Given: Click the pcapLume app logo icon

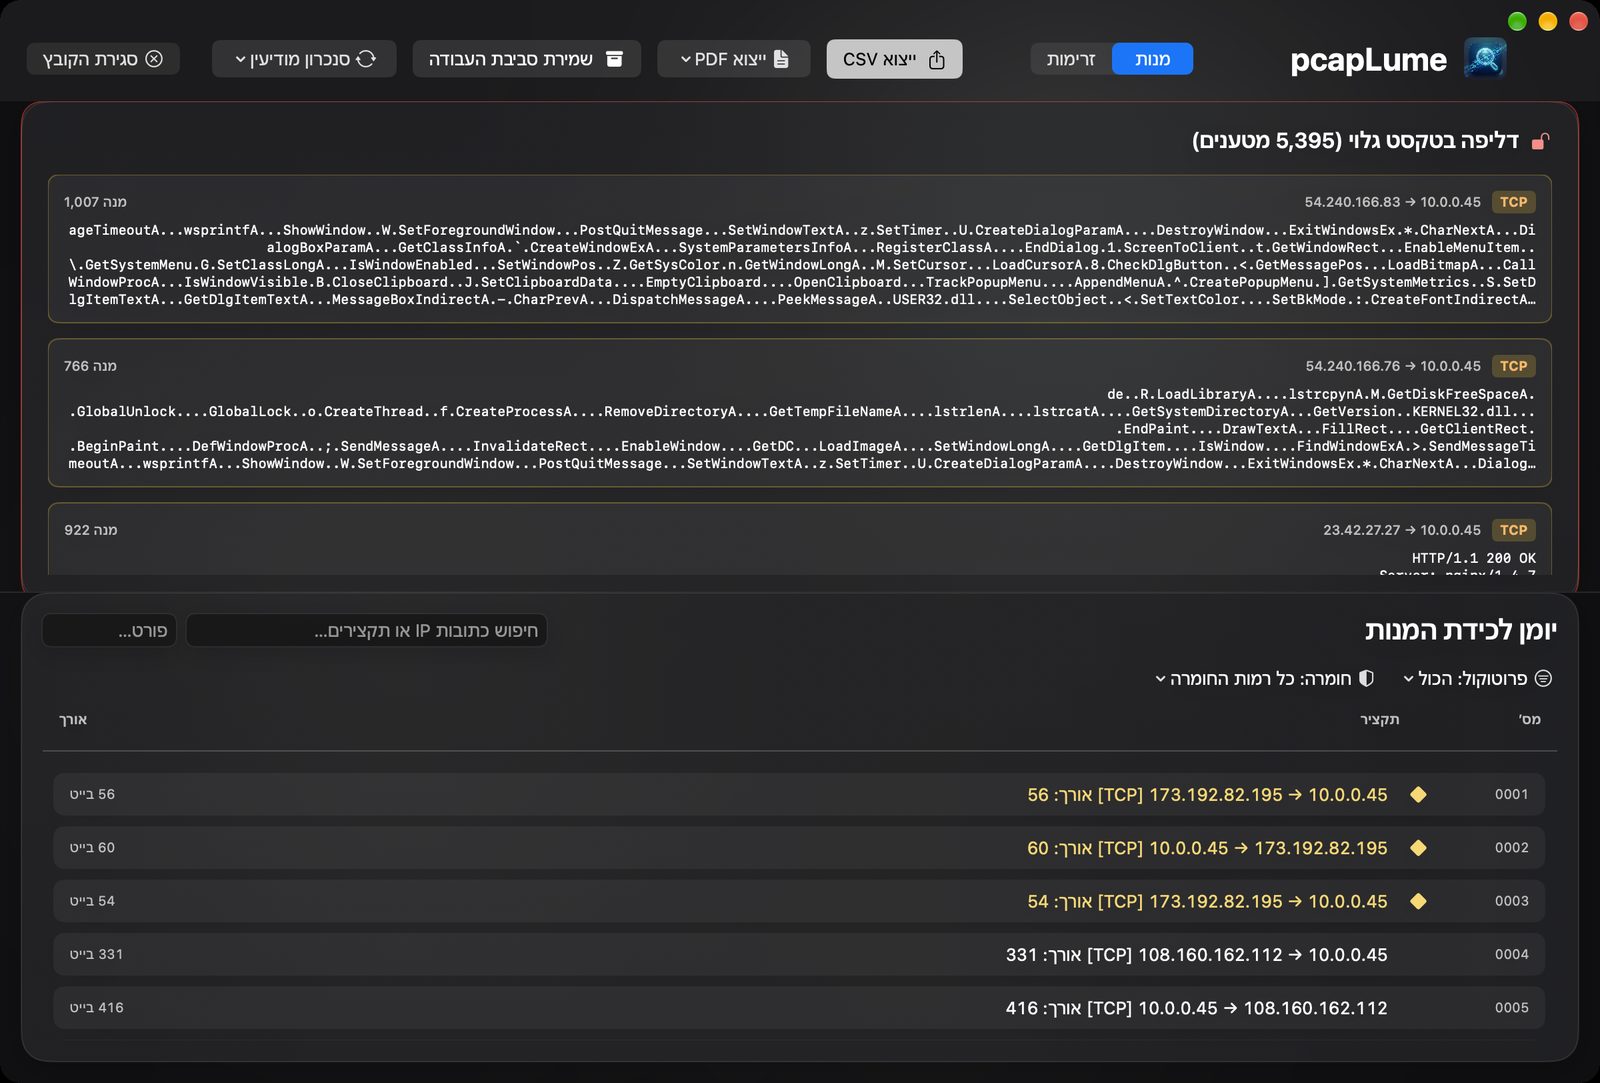Looking at the screenshot, I should click(x=1485, y=59).
